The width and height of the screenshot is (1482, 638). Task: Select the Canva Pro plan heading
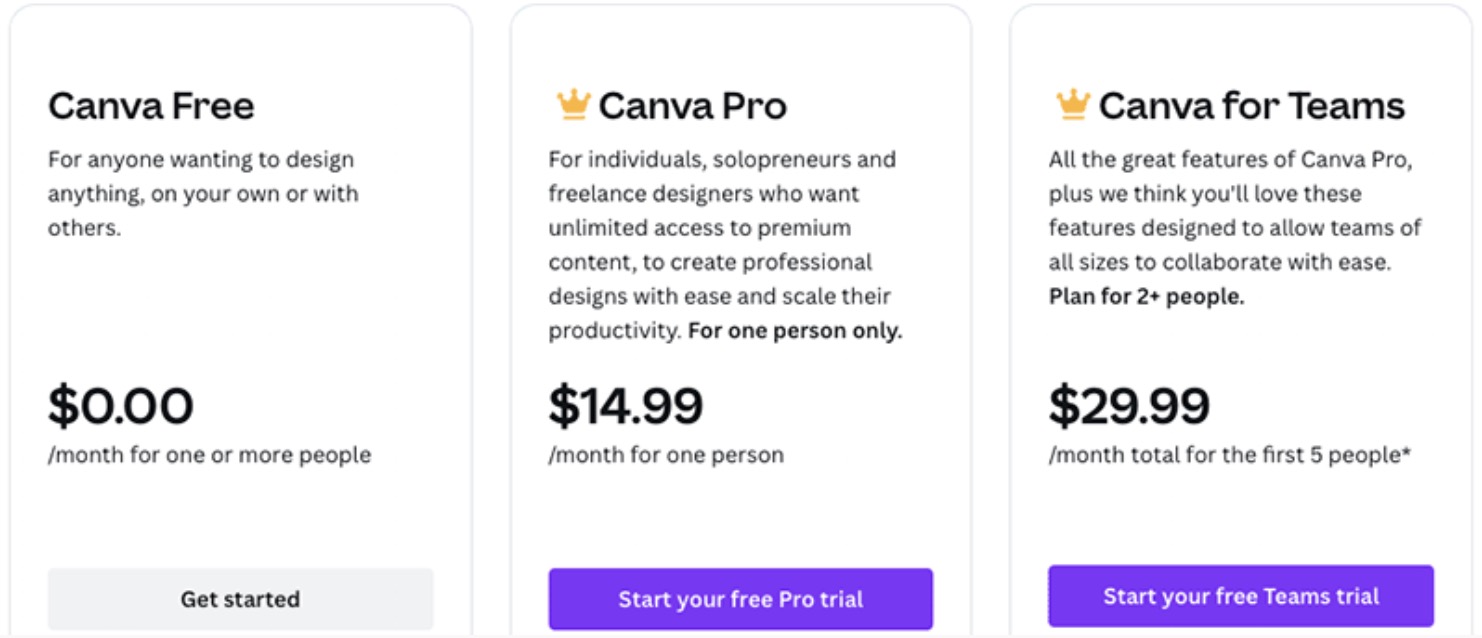[x=692, y=106]
